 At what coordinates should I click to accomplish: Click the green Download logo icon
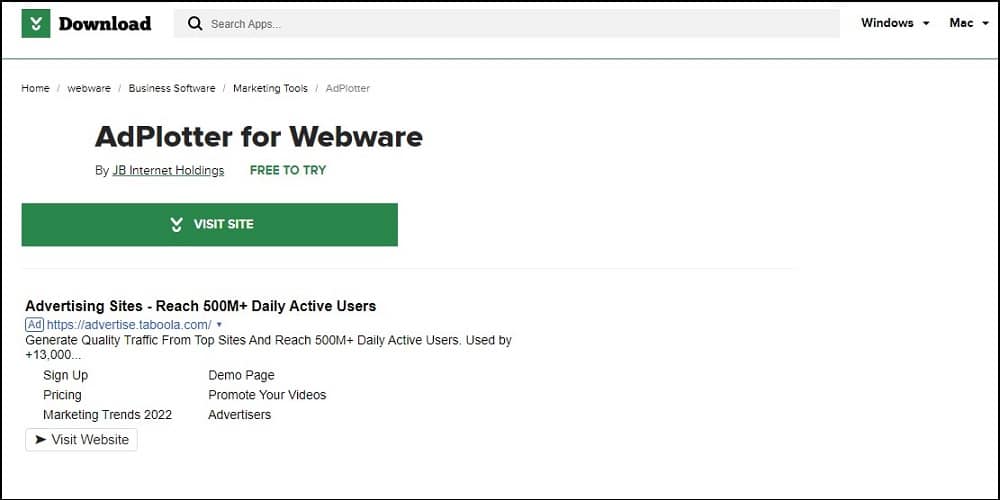pos(36,24)
